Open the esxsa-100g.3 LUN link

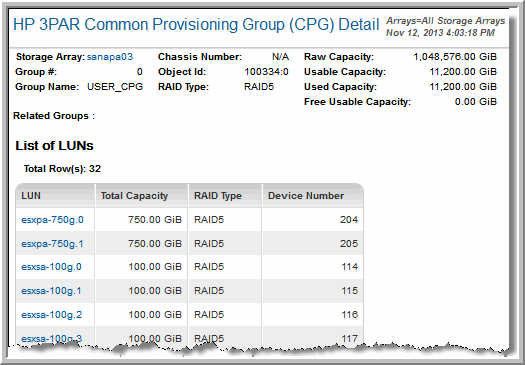pos(52,339)
